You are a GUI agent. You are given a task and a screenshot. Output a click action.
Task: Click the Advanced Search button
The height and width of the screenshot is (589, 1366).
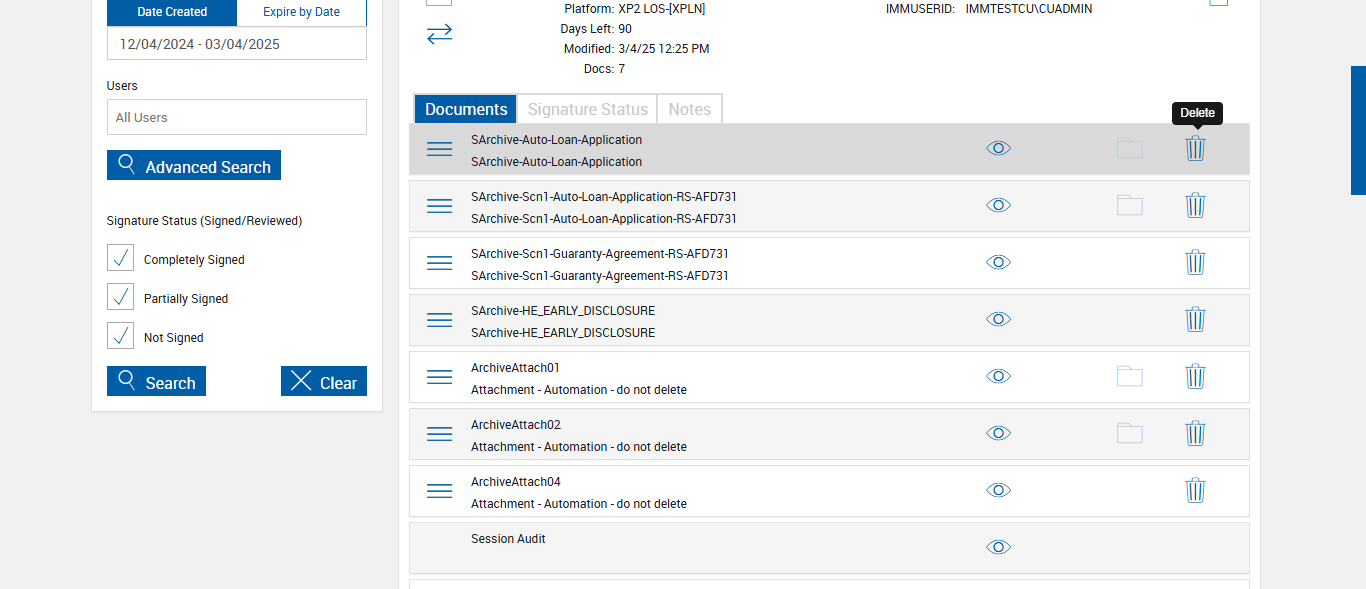[x=194, y=166]
